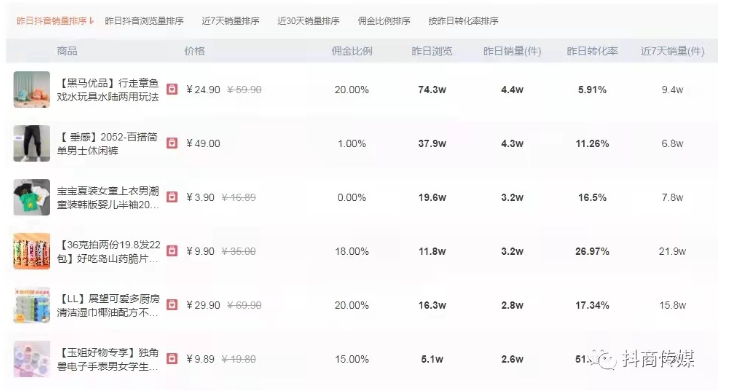
Task: Select the ¥29.90 price value
Action: pyautogui.click(x=203, y=305)
